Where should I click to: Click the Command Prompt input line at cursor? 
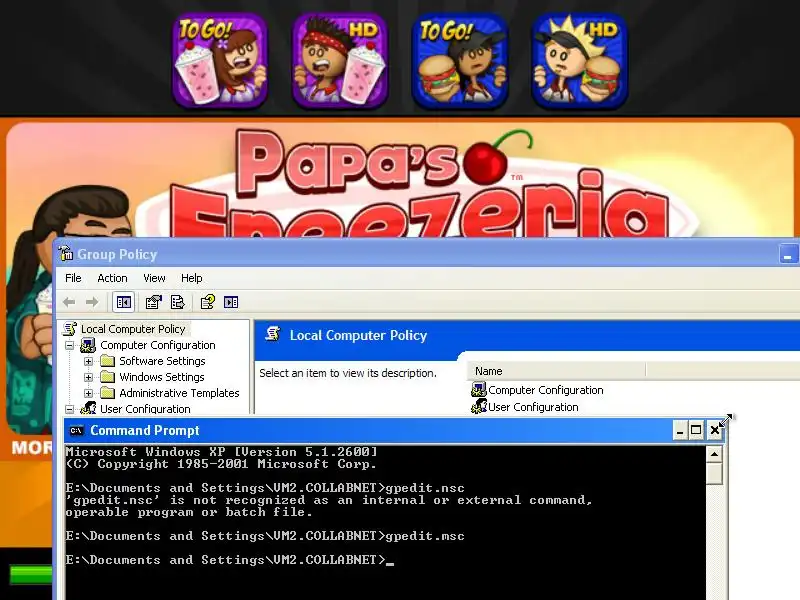pos(390,561)
